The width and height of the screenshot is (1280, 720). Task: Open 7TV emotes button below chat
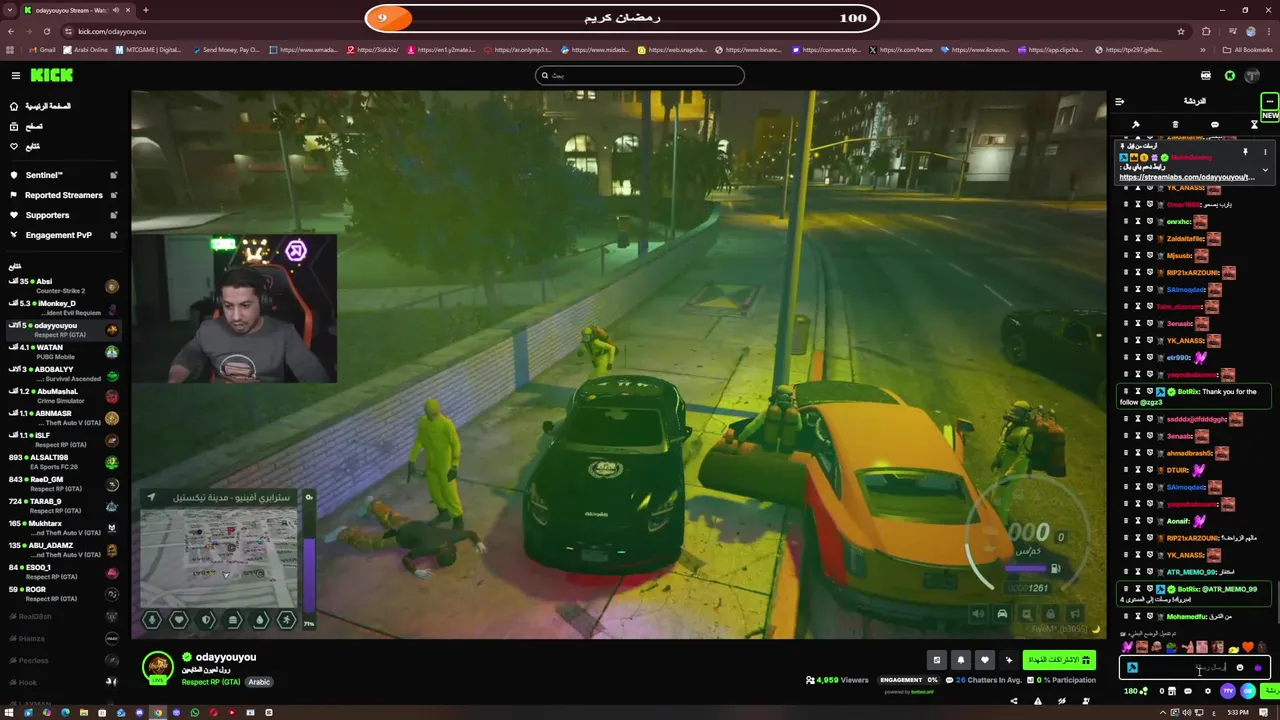(1228, 691)
